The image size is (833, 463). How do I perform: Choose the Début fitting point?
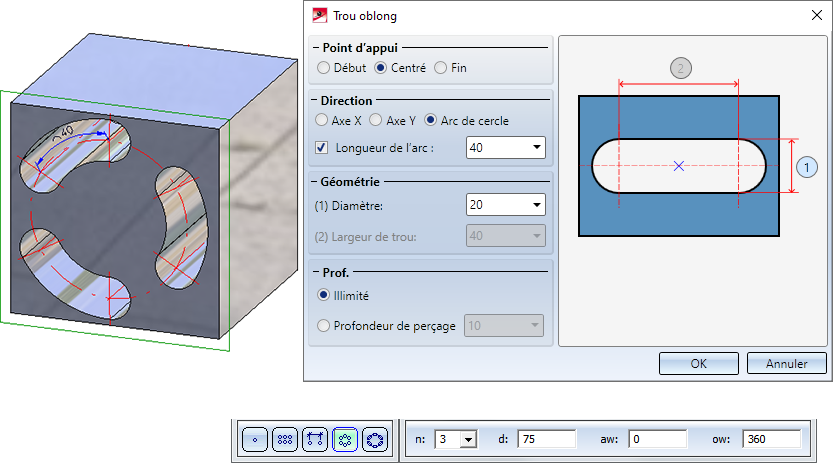point(323,68)
